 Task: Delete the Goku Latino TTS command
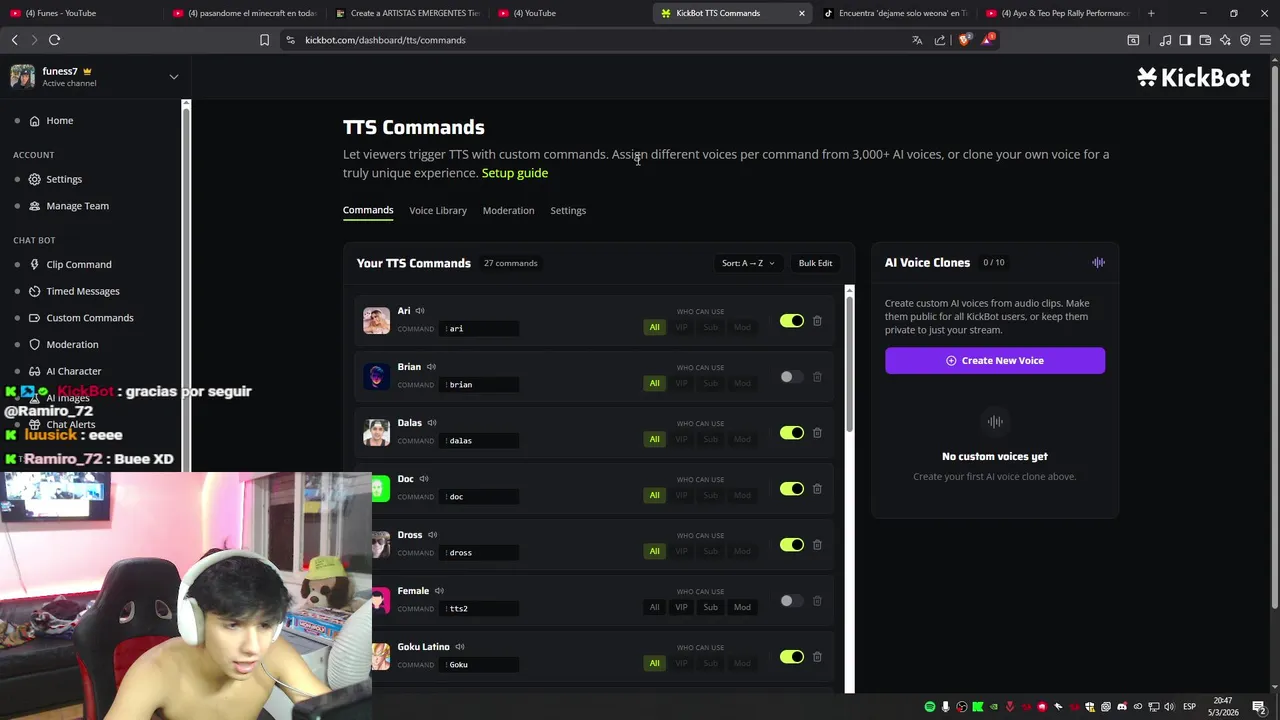coord(817,657)
